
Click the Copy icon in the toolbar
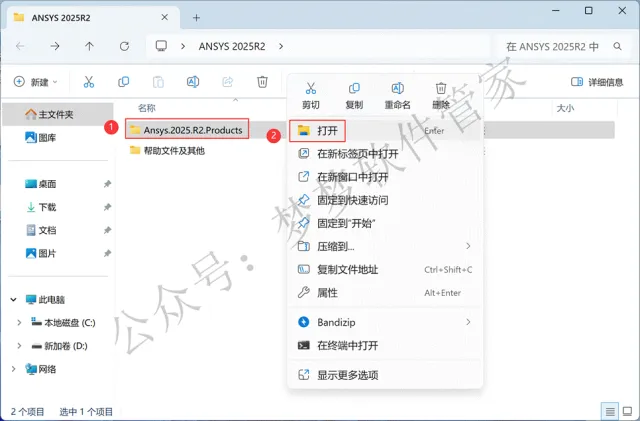pyautogui.click(x=123, y=82)
